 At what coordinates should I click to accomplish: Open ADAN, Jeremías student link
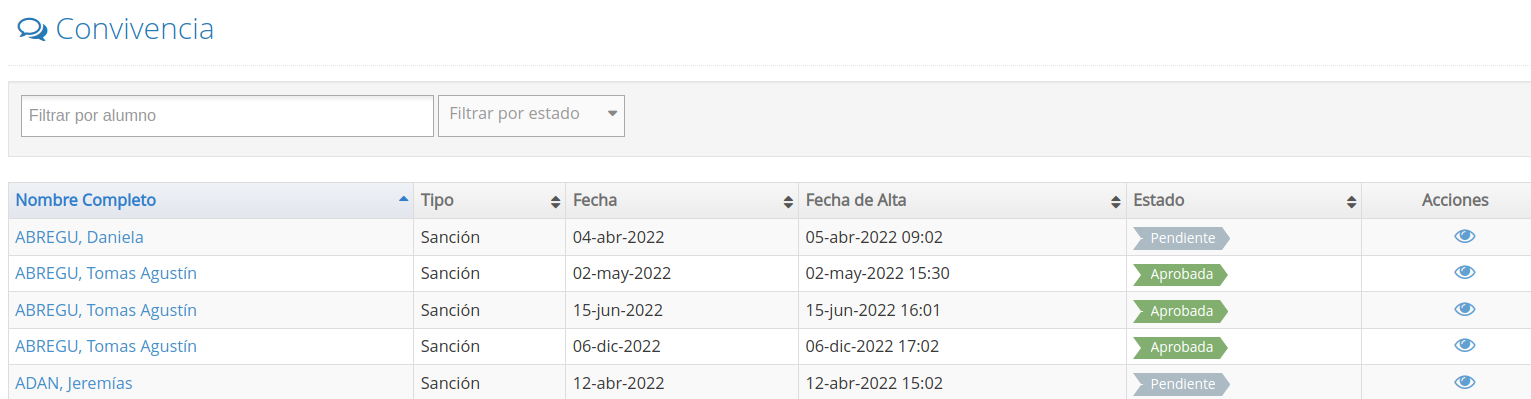(x=74, y=383)
